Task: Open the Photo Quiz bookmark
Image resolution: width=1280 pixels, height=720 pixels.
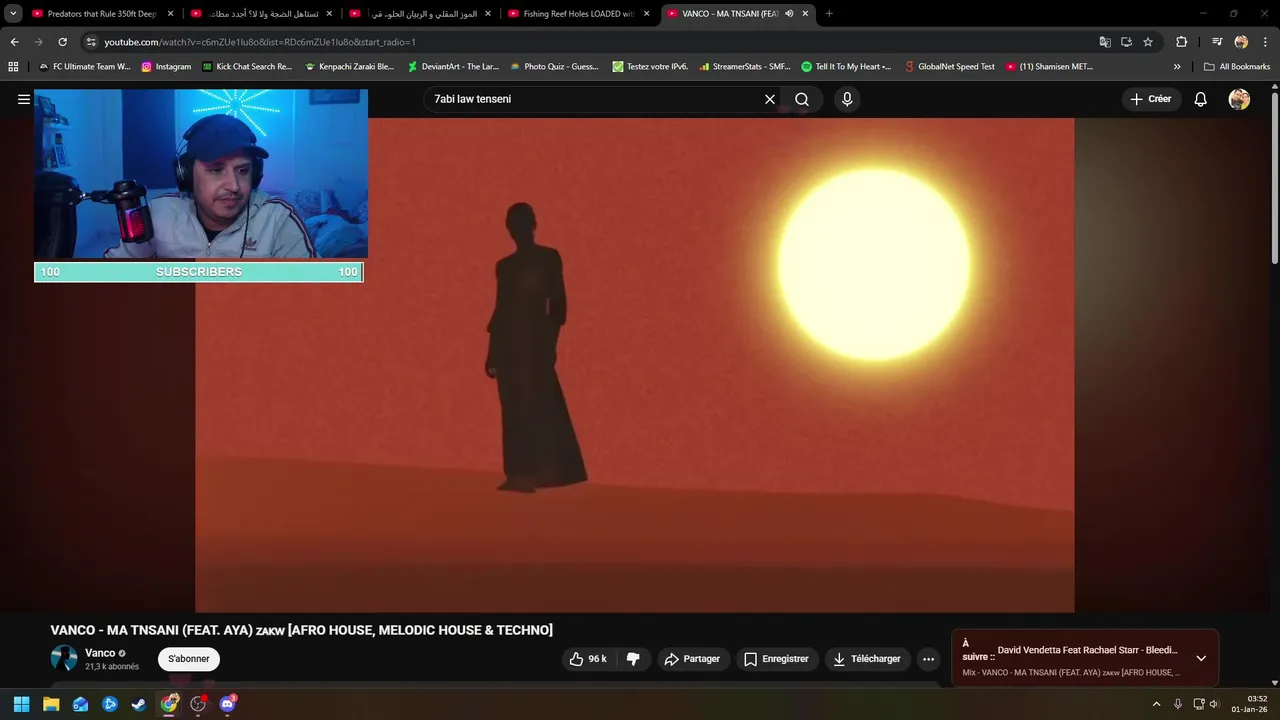Action: 555,67
